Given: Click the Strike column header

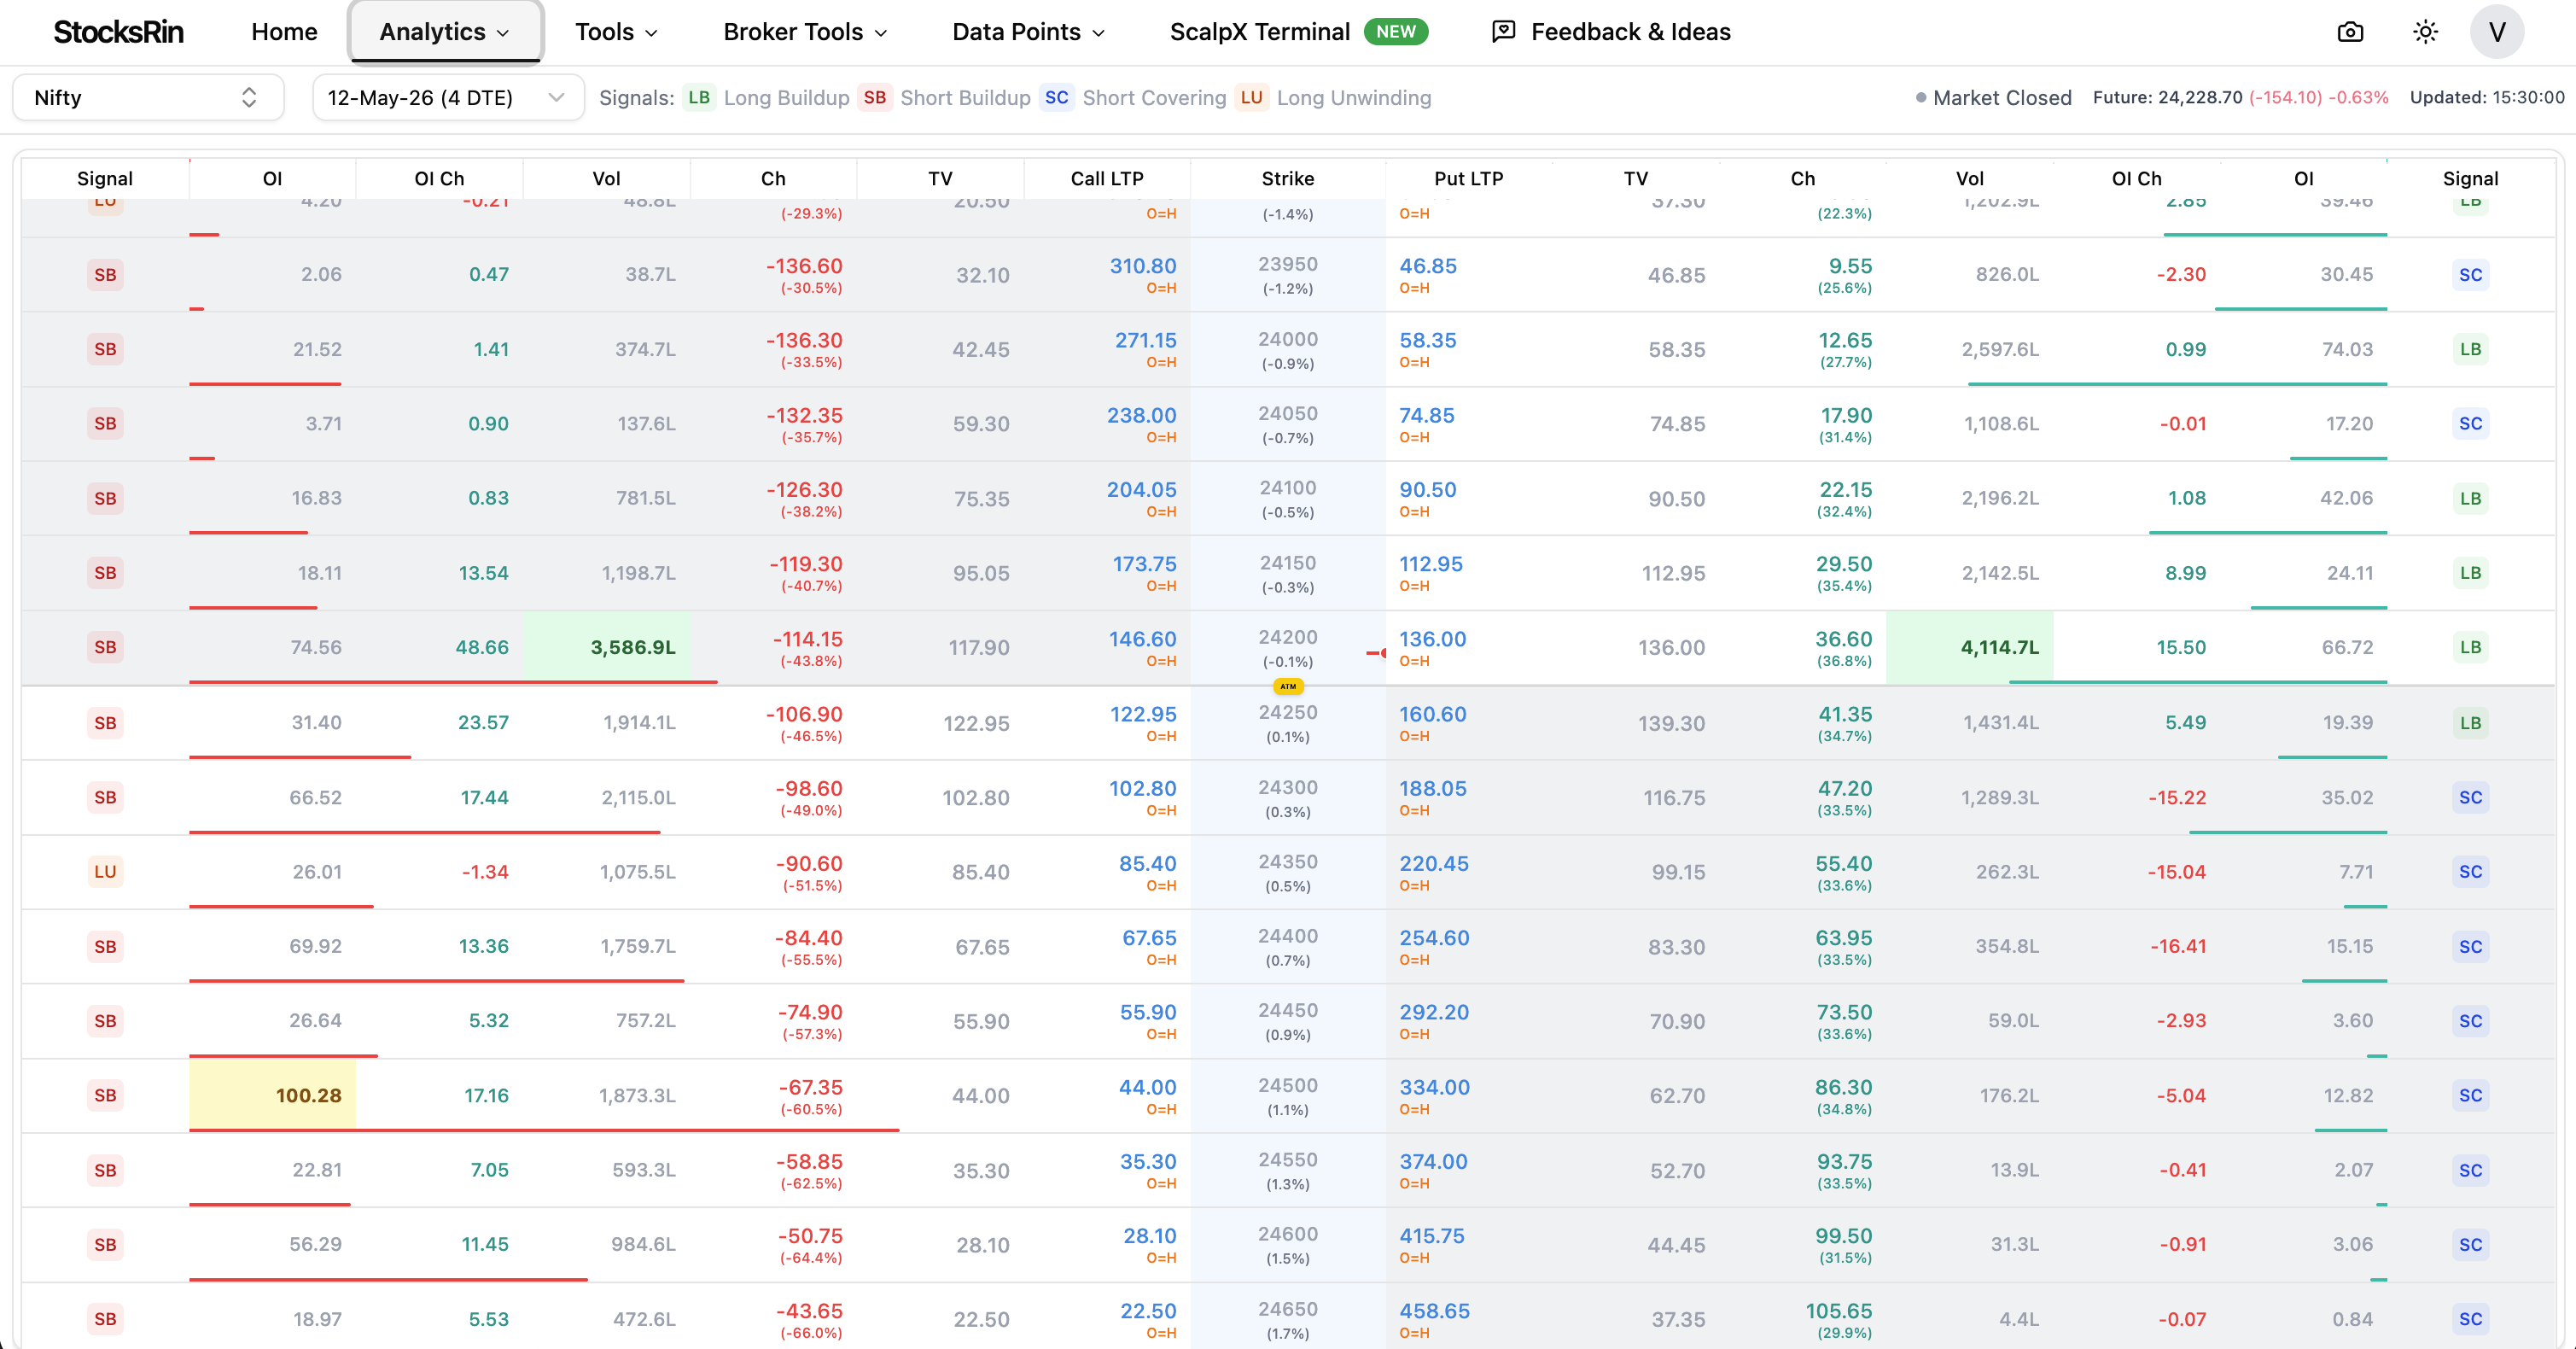Looking at the screenshot, I should (x=1287, y=178).
